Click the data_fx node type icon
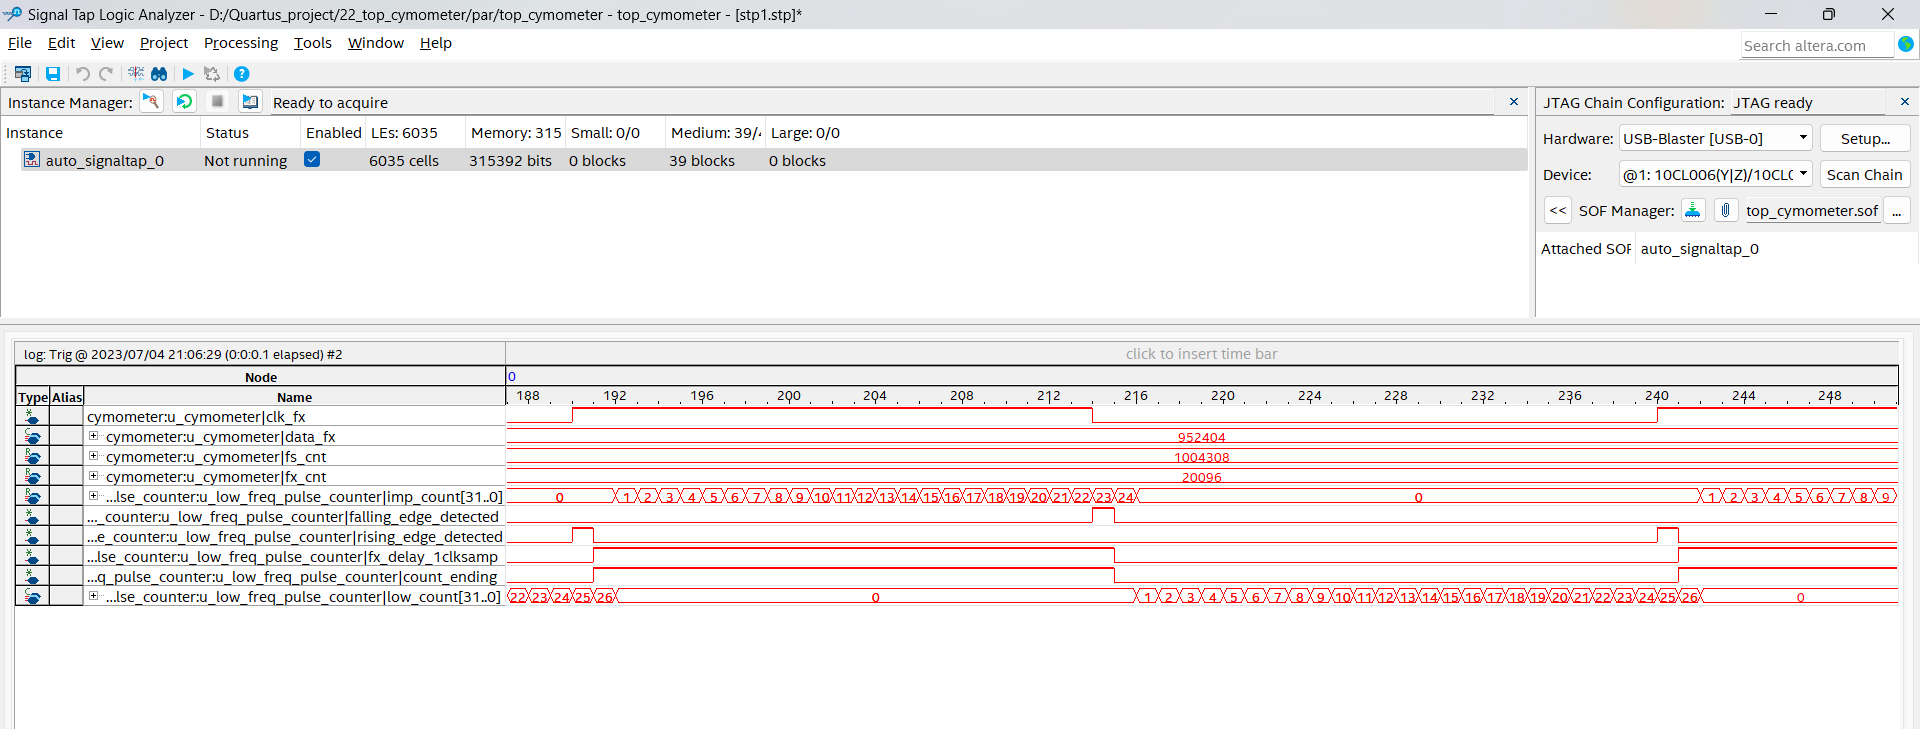 coord(32,437)
